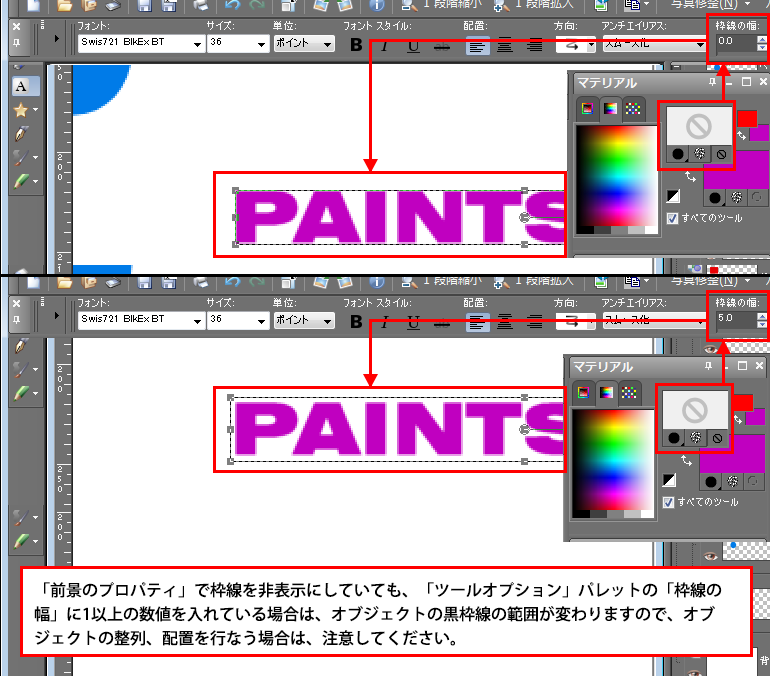Open Frame tab in lower Materials panel
This screenshot has width=770, height=676.
pos(583,392)
